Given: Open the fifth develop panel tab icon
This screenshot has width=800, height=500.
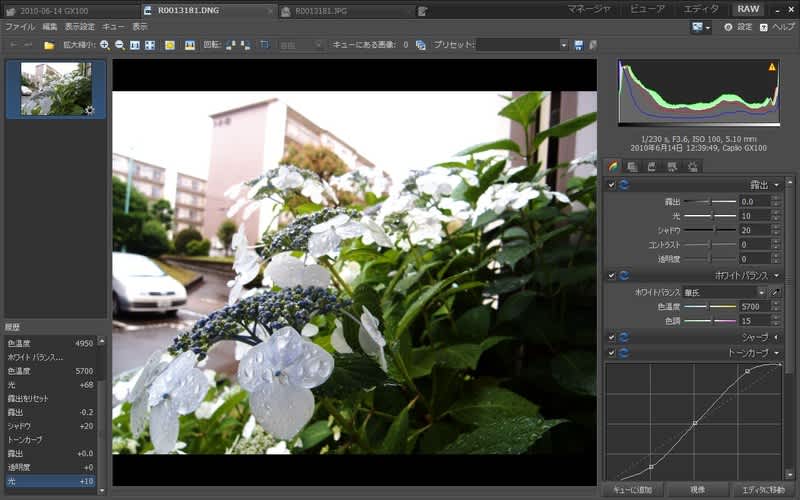Looking at the screenshot, I should [692, 166].
